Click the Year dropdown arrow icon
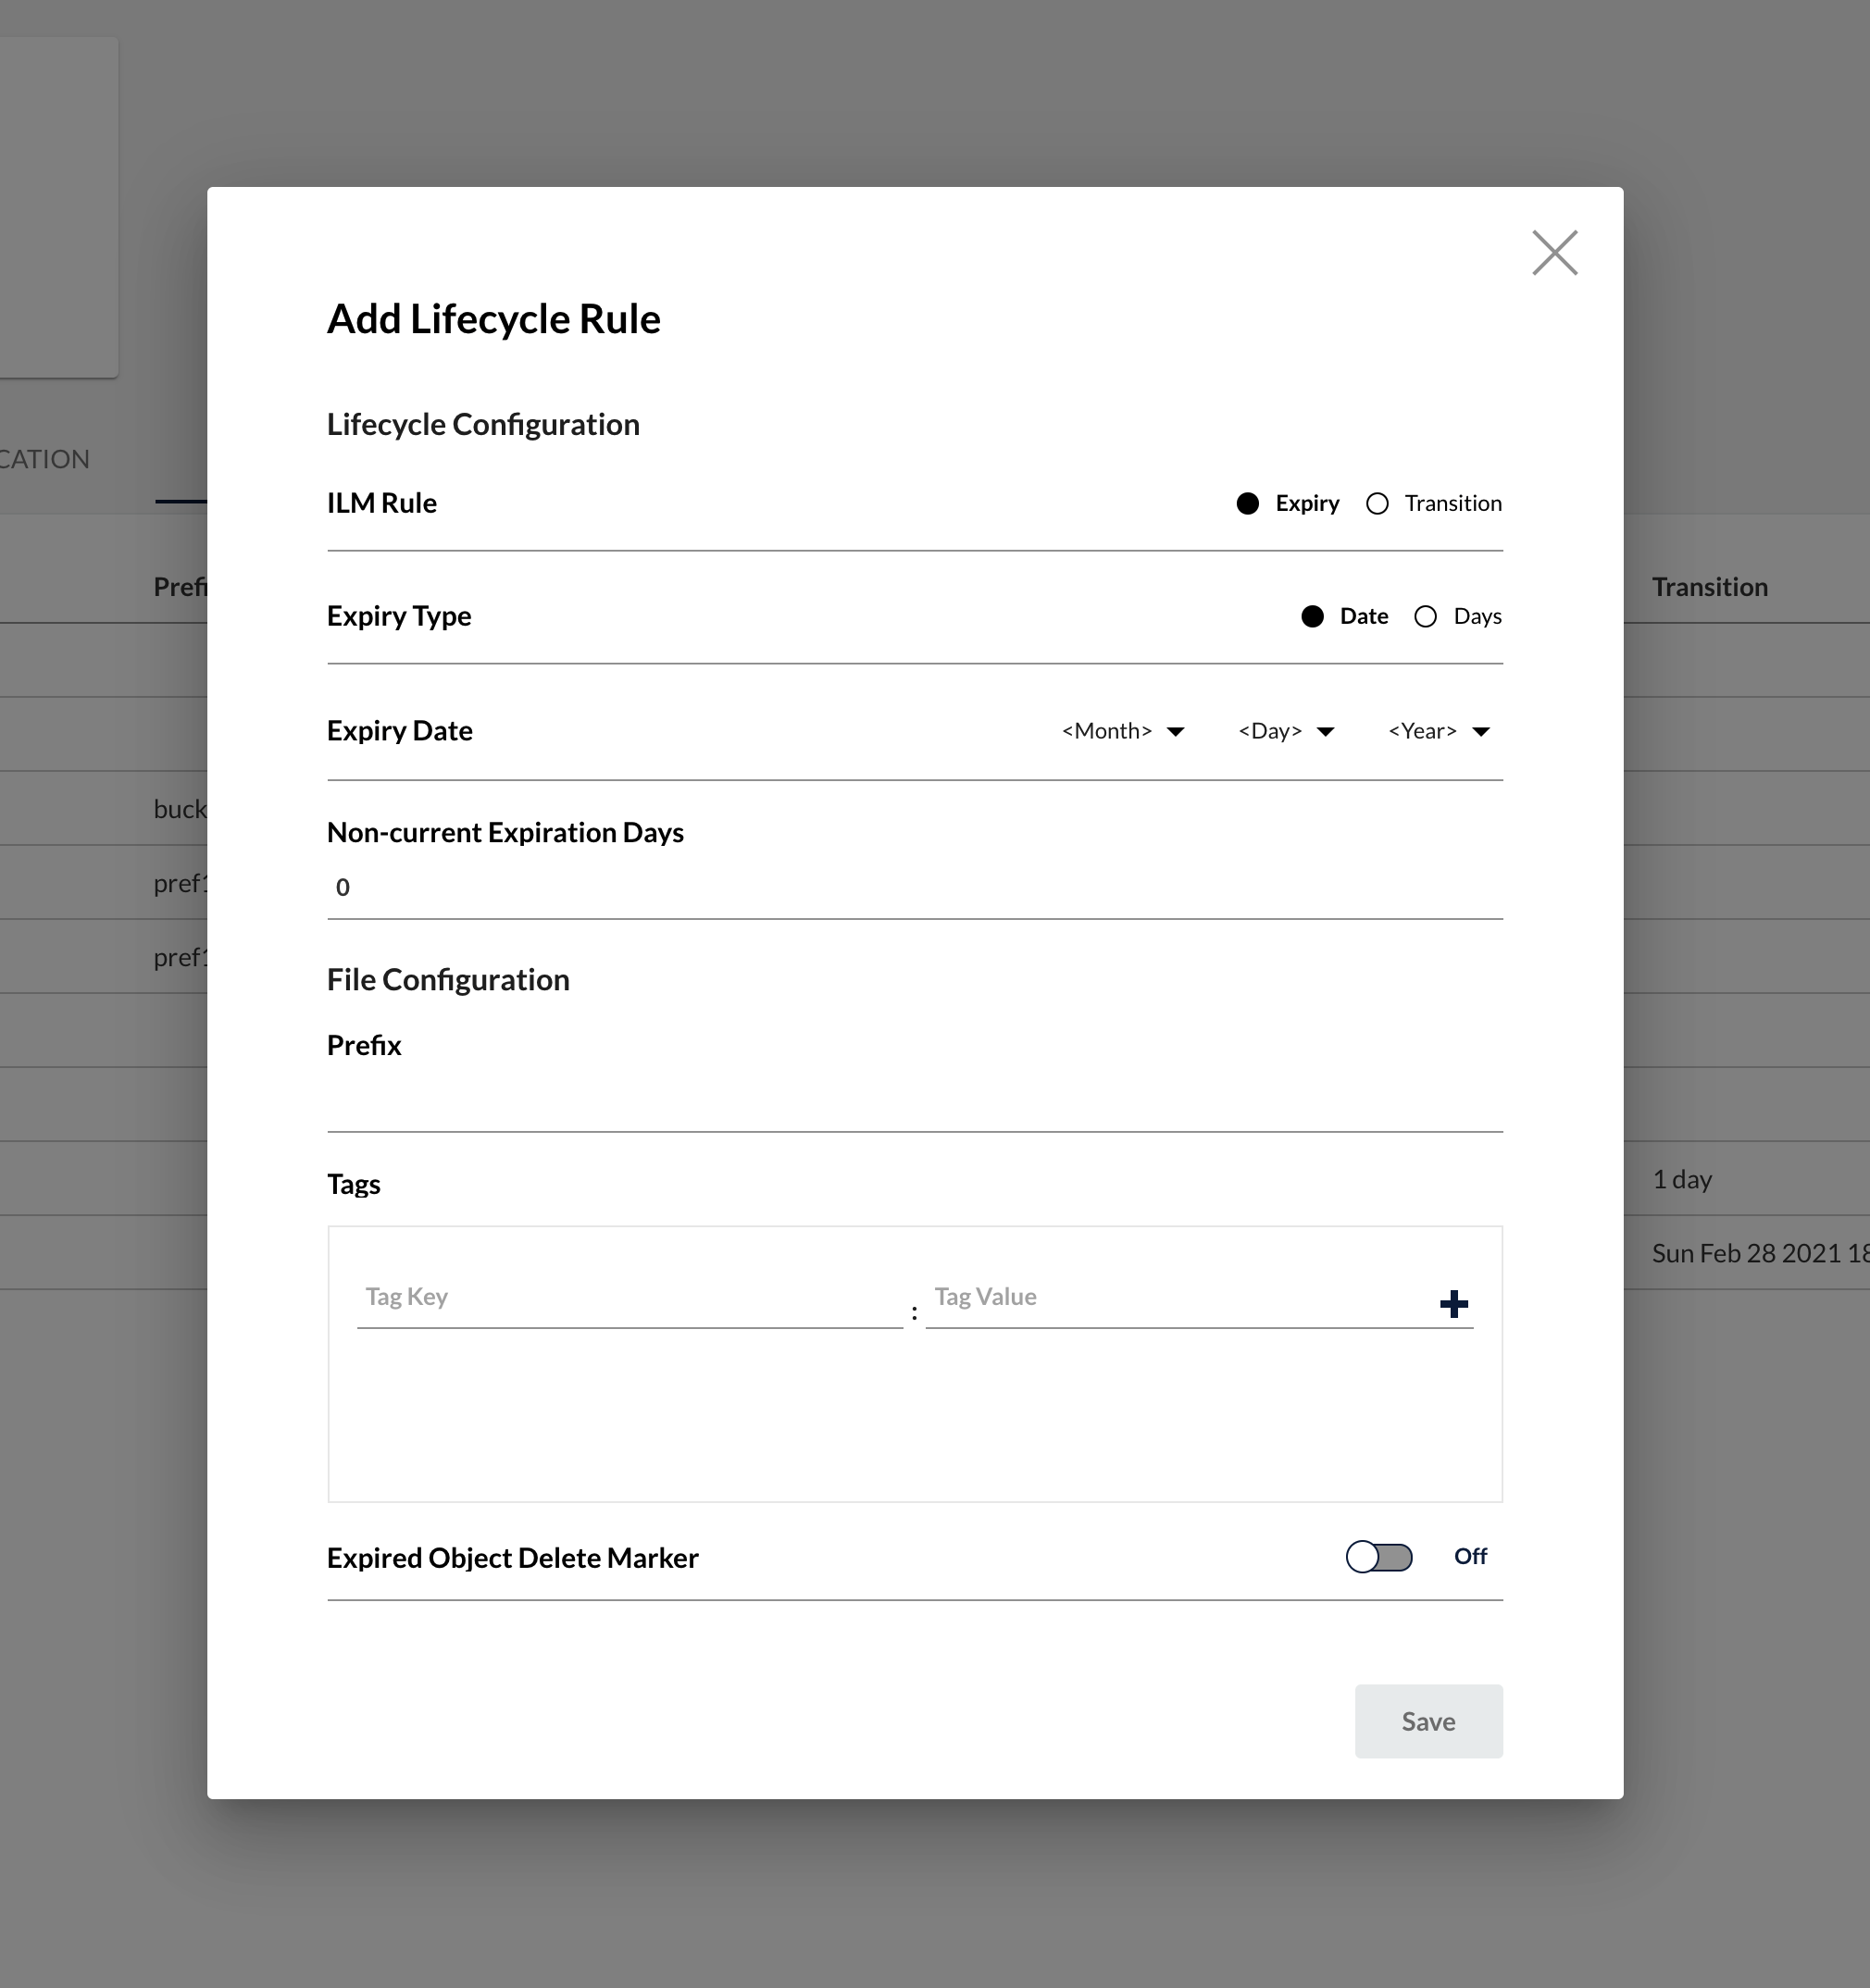The width and height of the screenshot is (1870, 1988). [x=1480, y=732]
